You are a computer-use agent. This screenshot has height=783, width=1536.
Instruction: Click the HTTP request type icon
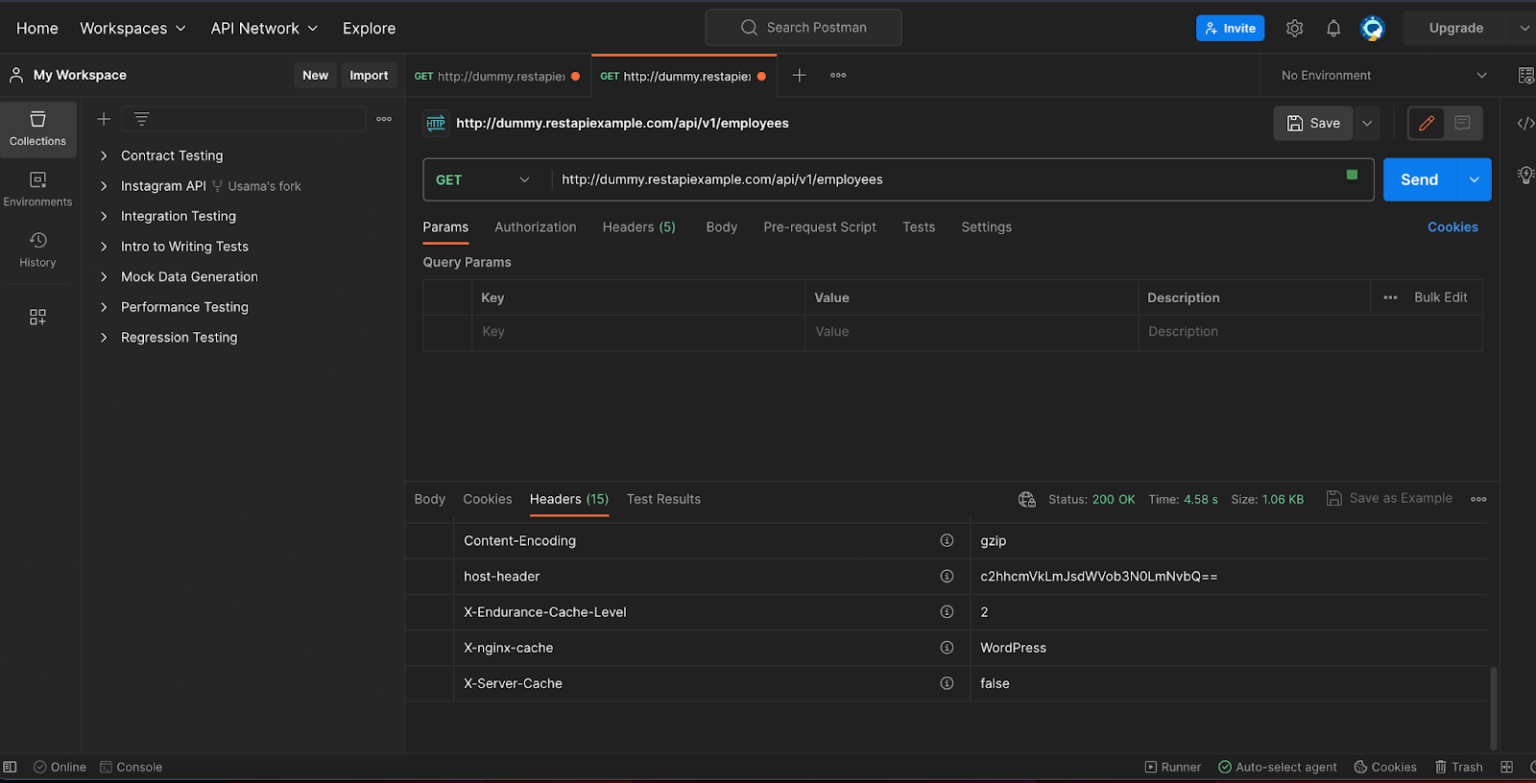(x=436, y=123)
